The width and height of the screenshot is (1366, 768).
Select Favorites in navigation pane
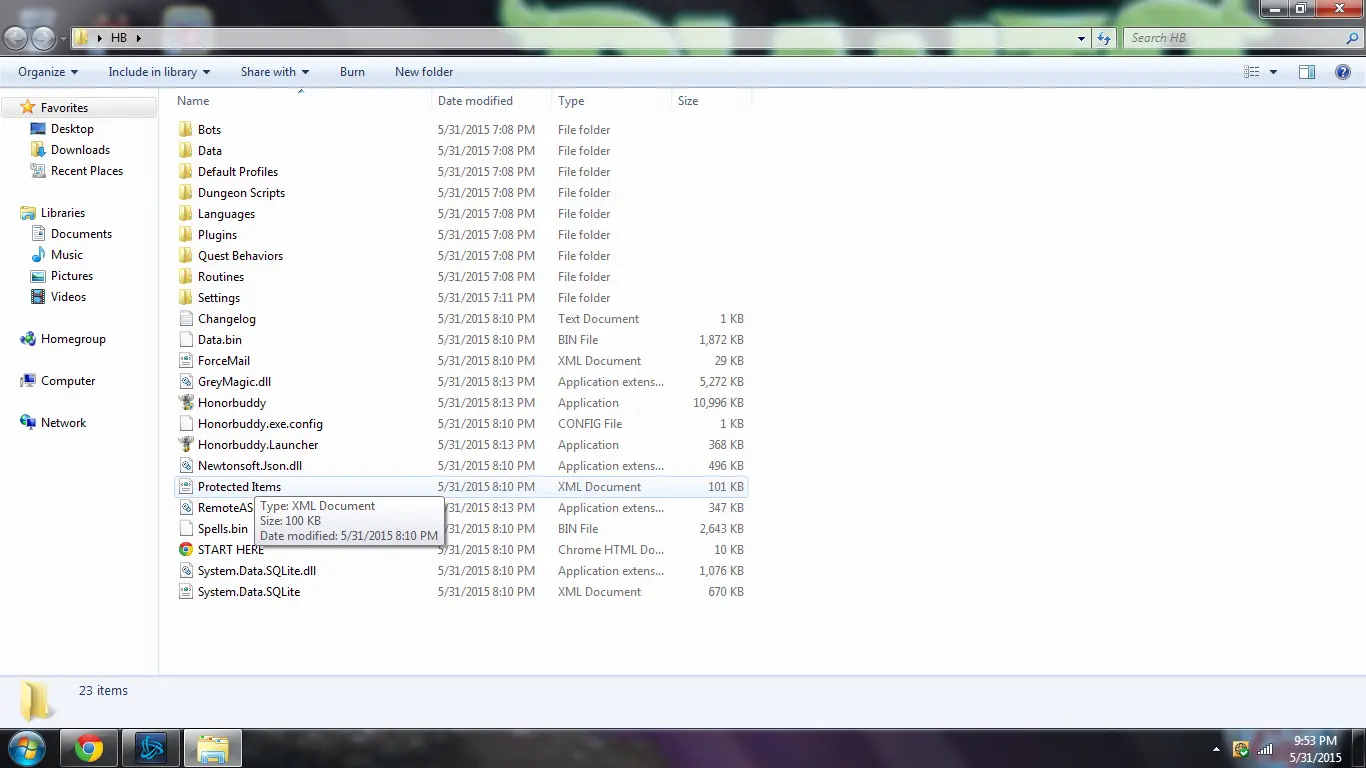[x=64, y=108]
